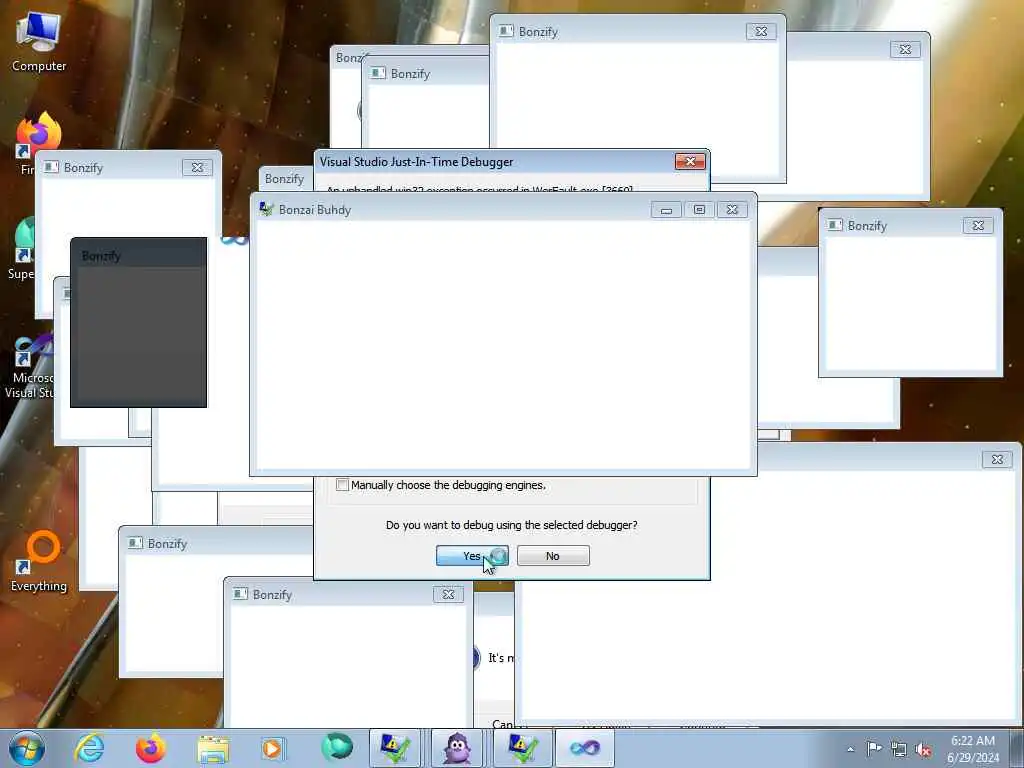Open network icon in system tray
The width and height of the screenshot is (1024, 768).
pyautogui.click(x=899, y=750)
